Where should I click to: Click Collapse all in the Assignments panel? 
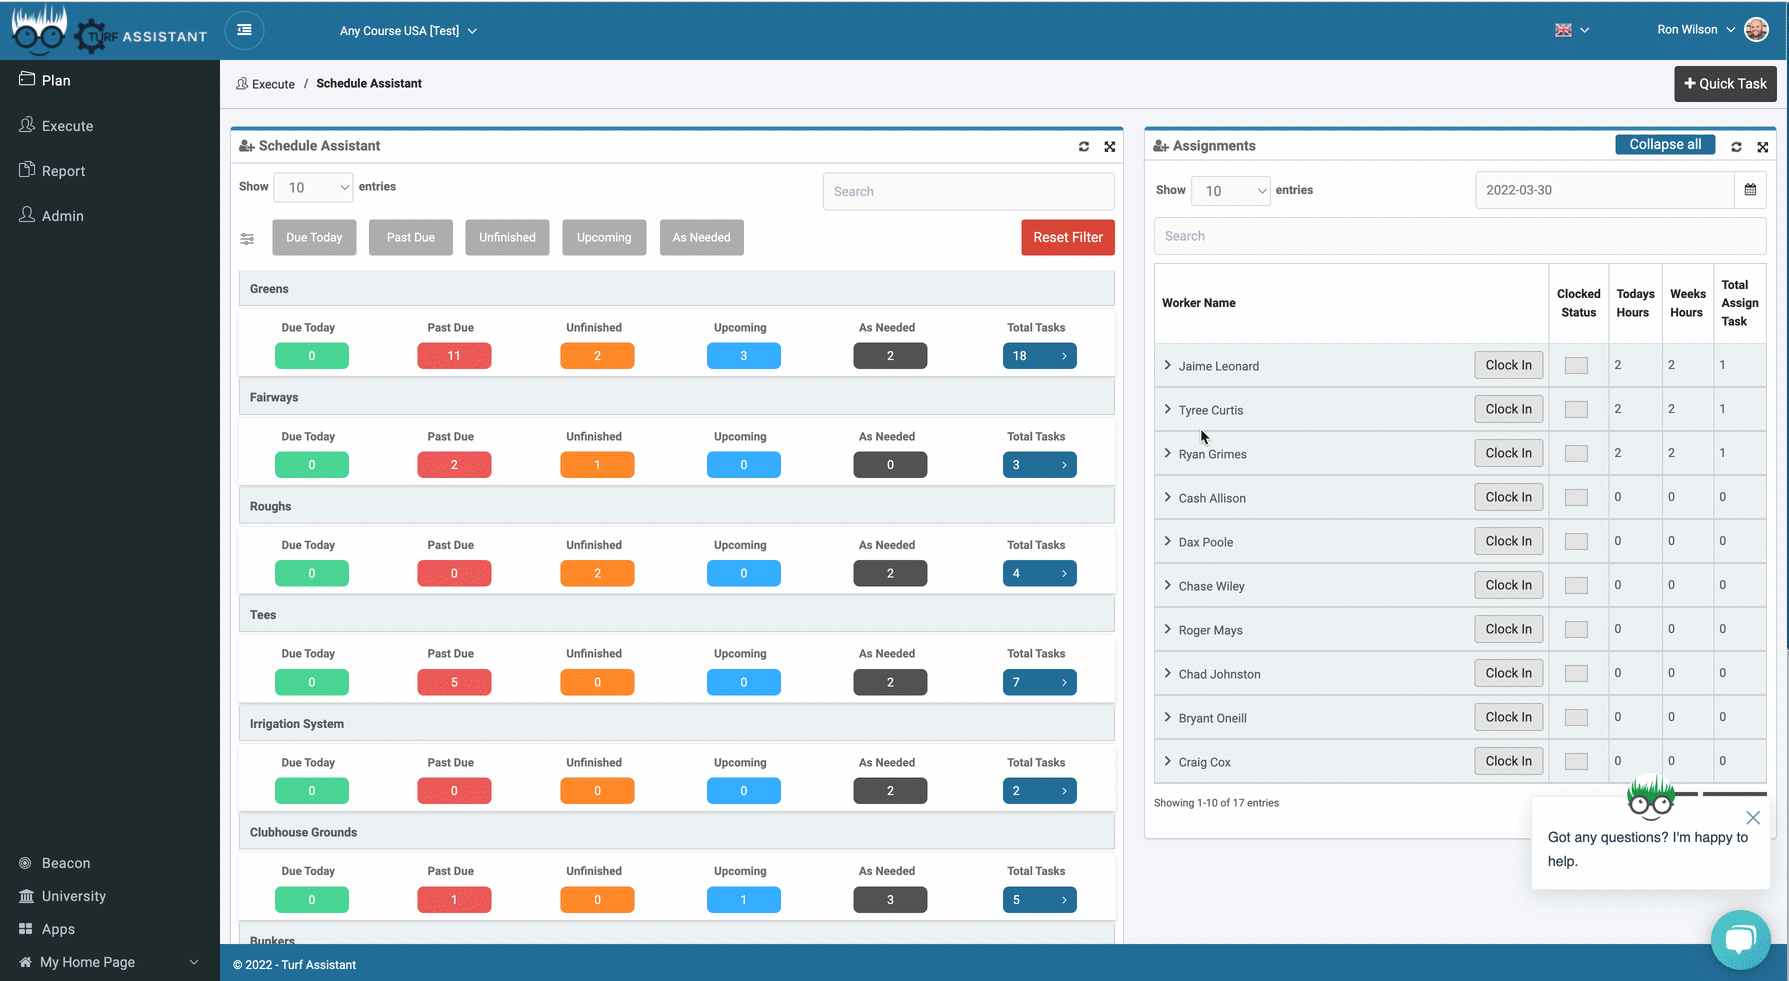[x=1664, y=144]
